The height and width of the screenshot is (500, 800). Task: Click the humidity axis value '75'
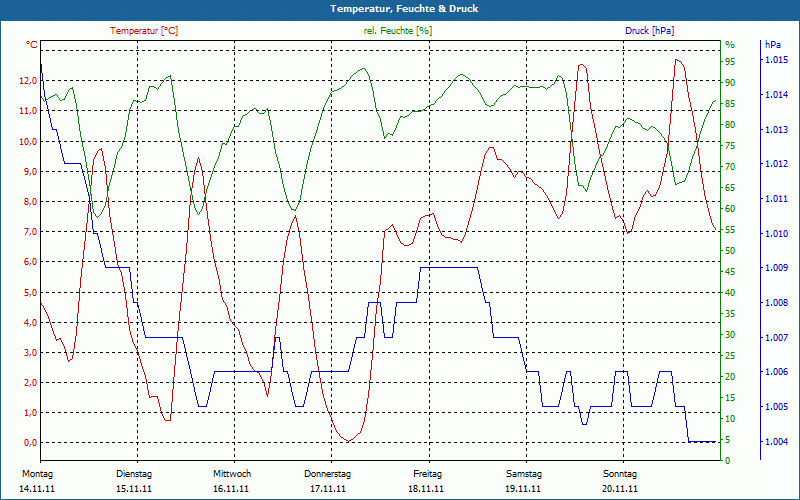click(x=730, y=146)
